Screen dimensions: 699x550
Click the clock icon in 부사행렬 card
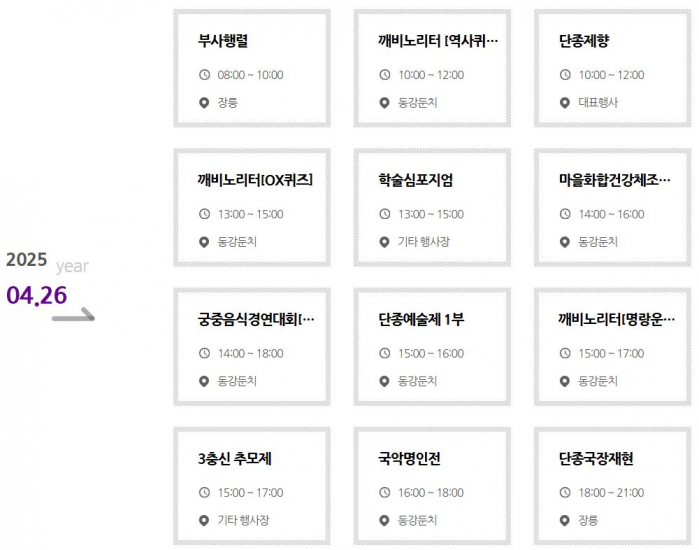click(x=205, y=75)
